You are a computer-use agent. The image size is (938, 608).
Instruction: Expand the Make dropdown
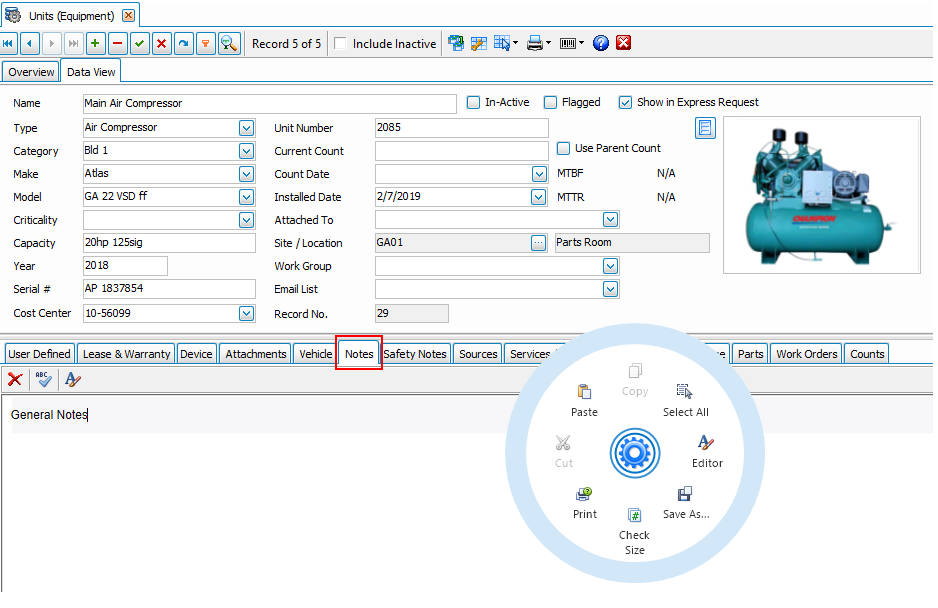[246, 174]
